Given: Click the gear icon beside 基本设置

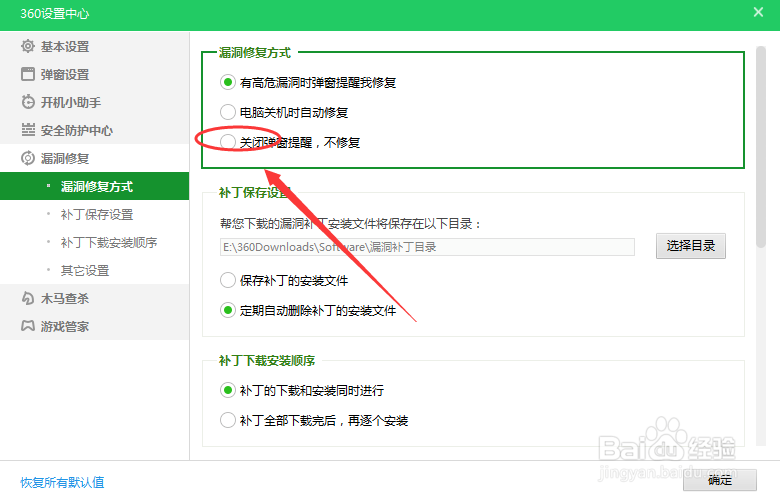Looking at the screenshot, I should pos(28,46).
